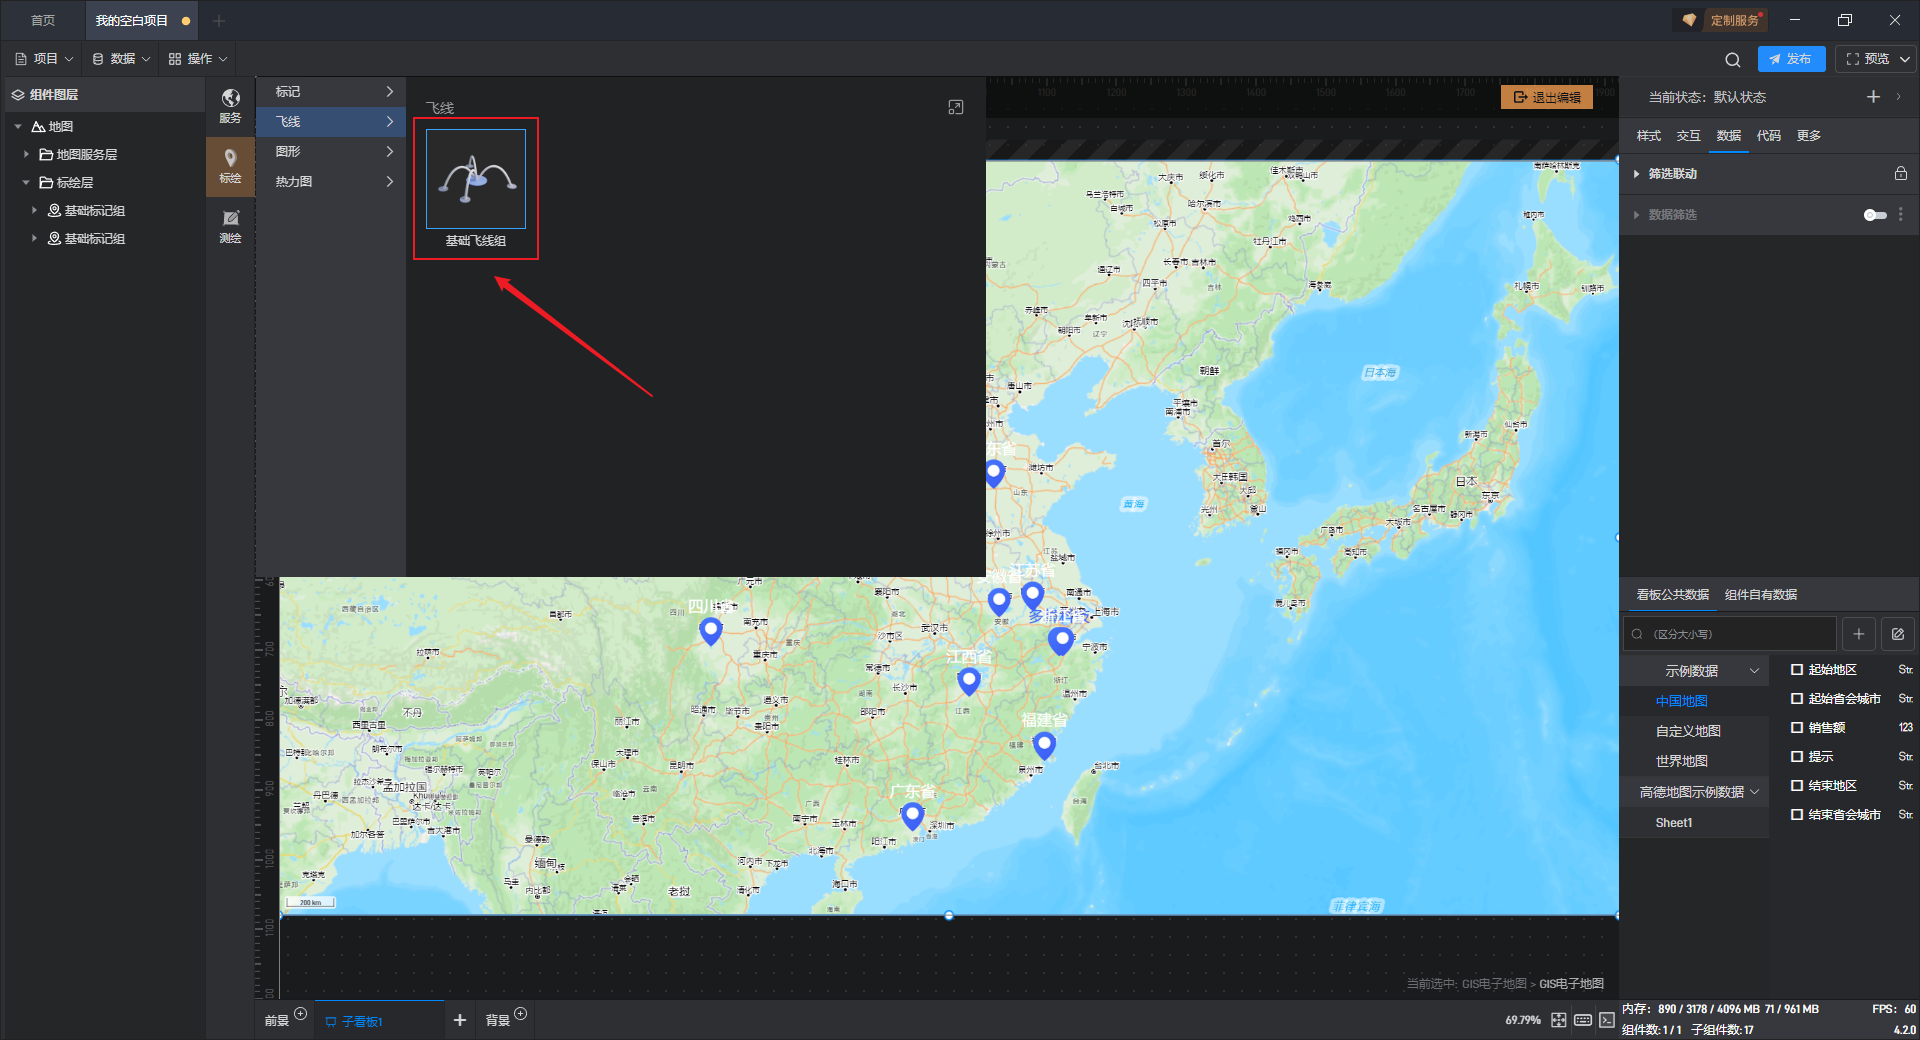Viewport: 1920px width, 1040px height.
Task: Expand the 地图服务层 tree folder
Action: coord(26,155)
